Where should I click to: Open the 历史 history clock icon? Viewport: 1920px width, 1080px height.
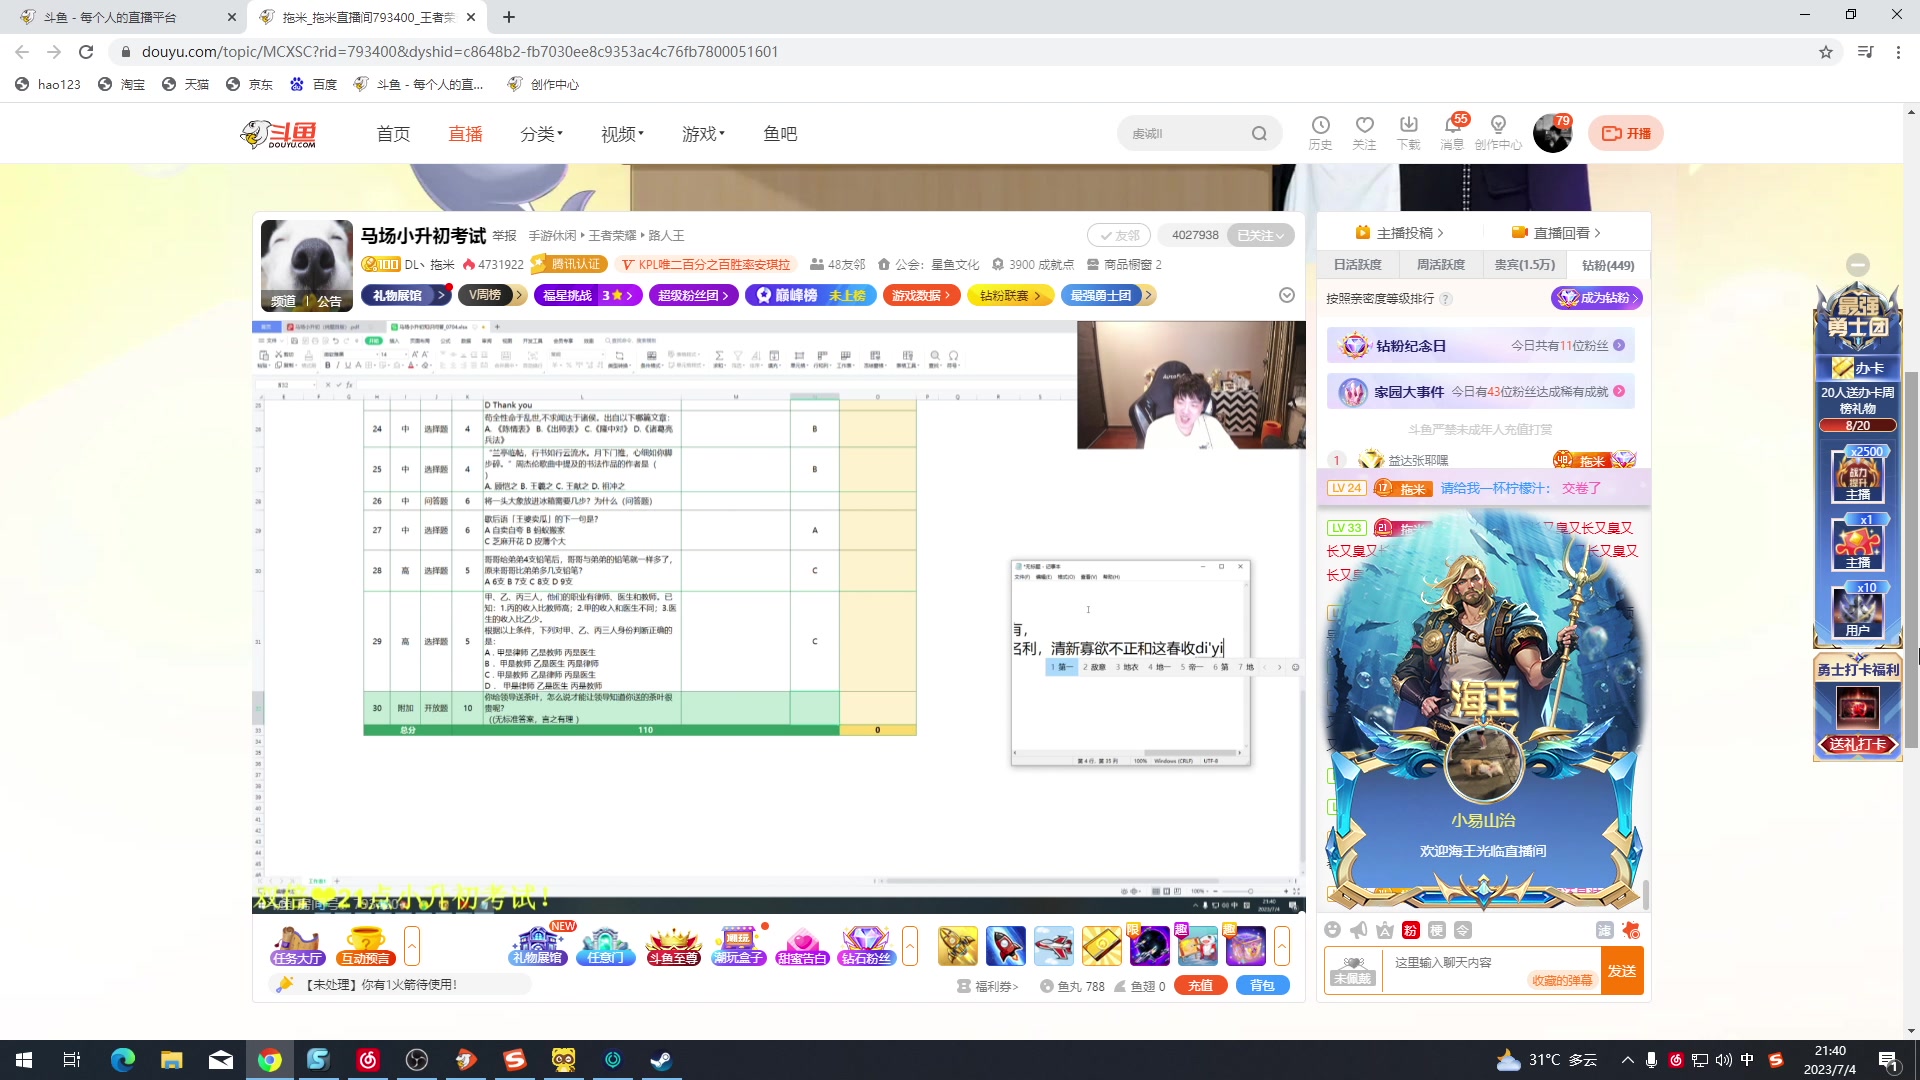click(x=1320, y=132)
